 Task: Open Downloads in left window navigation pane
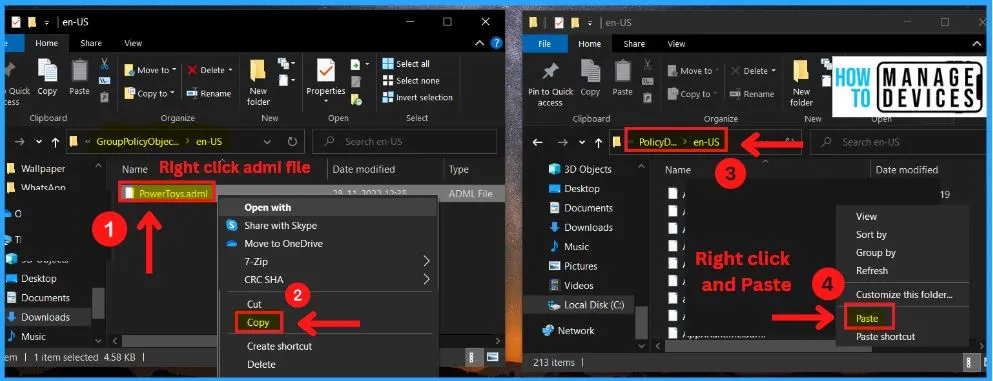pyautogui.click(x=46, y=317)
